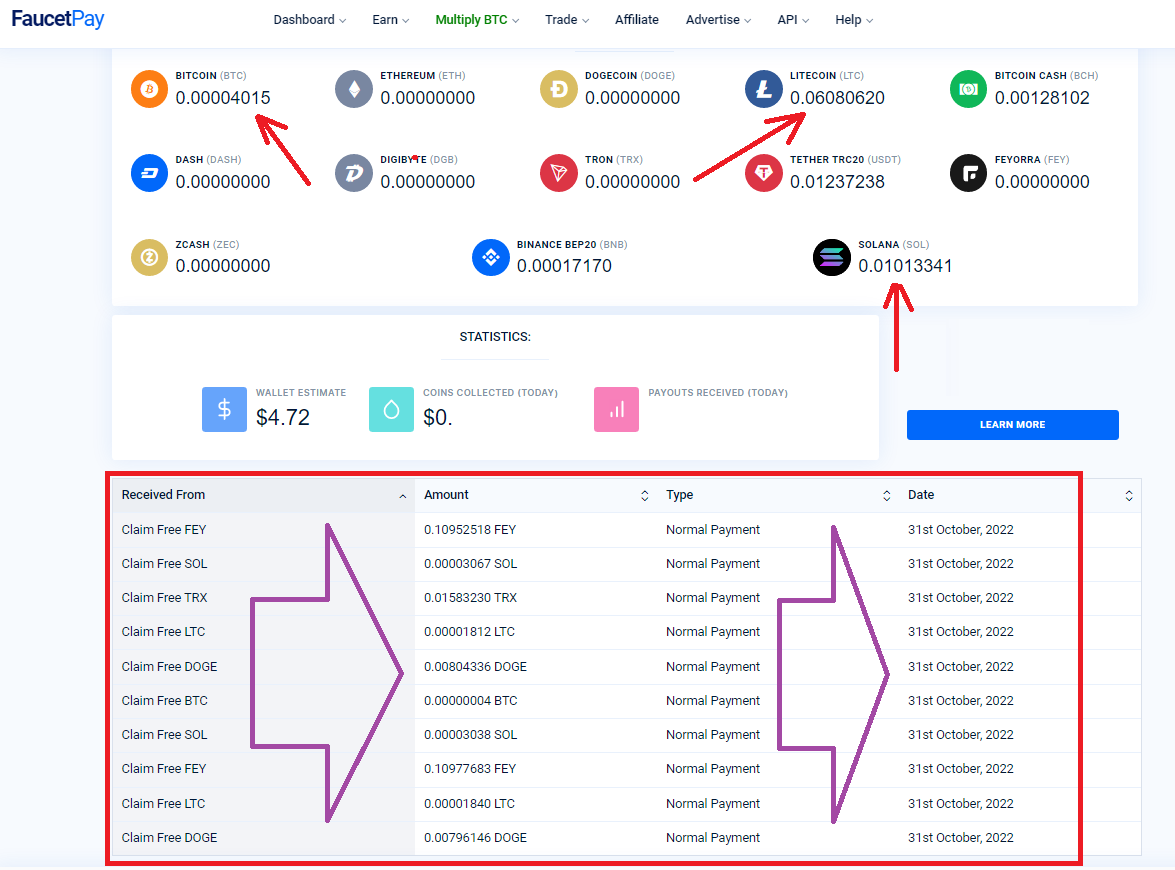This screenshot has height=870, width=1175.
Task: Click the Learn More button
Action: click(1012, 424)
